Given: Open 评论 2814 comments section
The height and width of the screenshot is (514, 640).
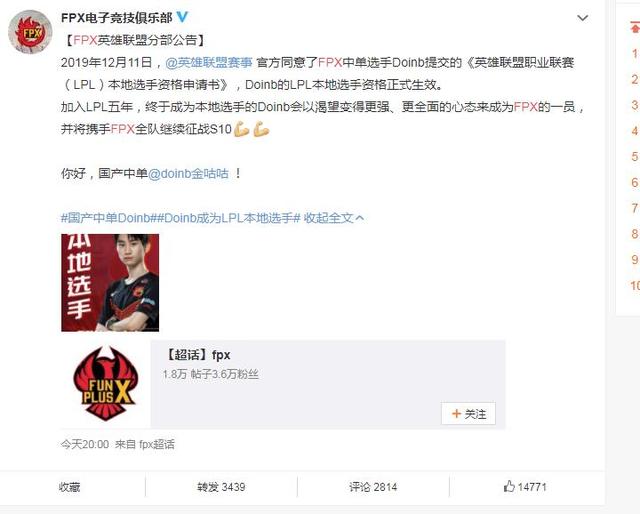Looking at the screenshot, I should tap(373, 487).
